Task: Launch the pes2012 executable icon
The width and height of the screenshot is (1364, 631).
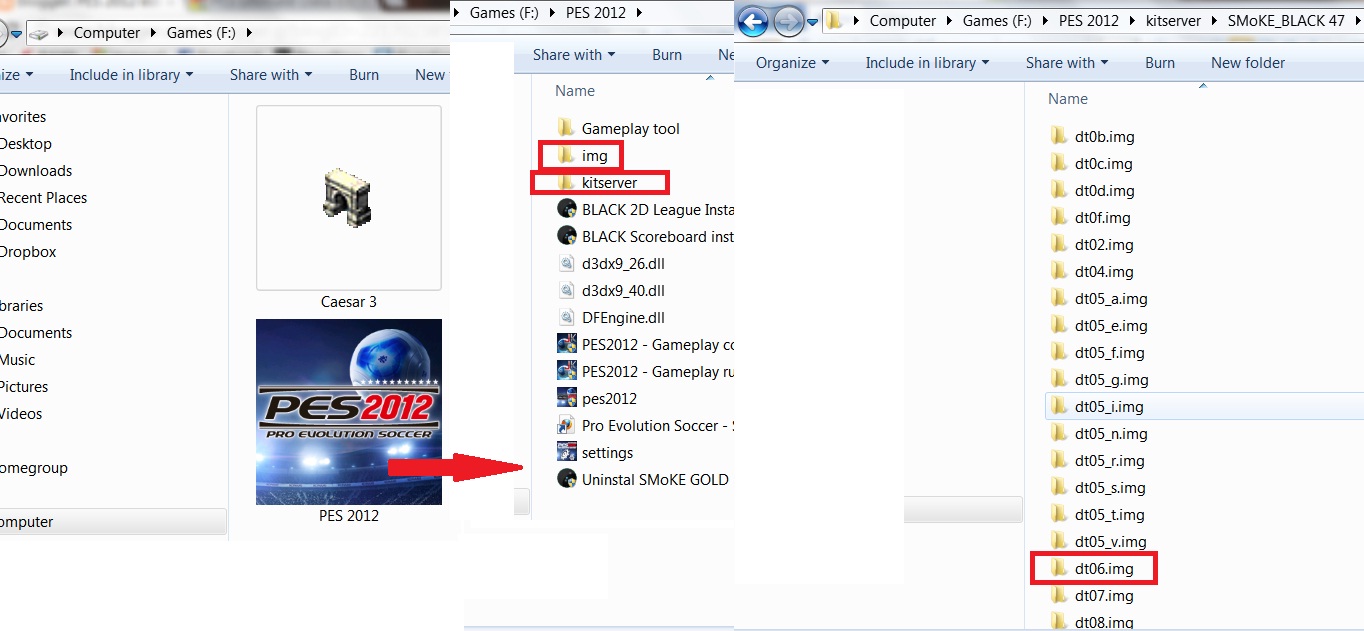Action: tap(566, 398)
